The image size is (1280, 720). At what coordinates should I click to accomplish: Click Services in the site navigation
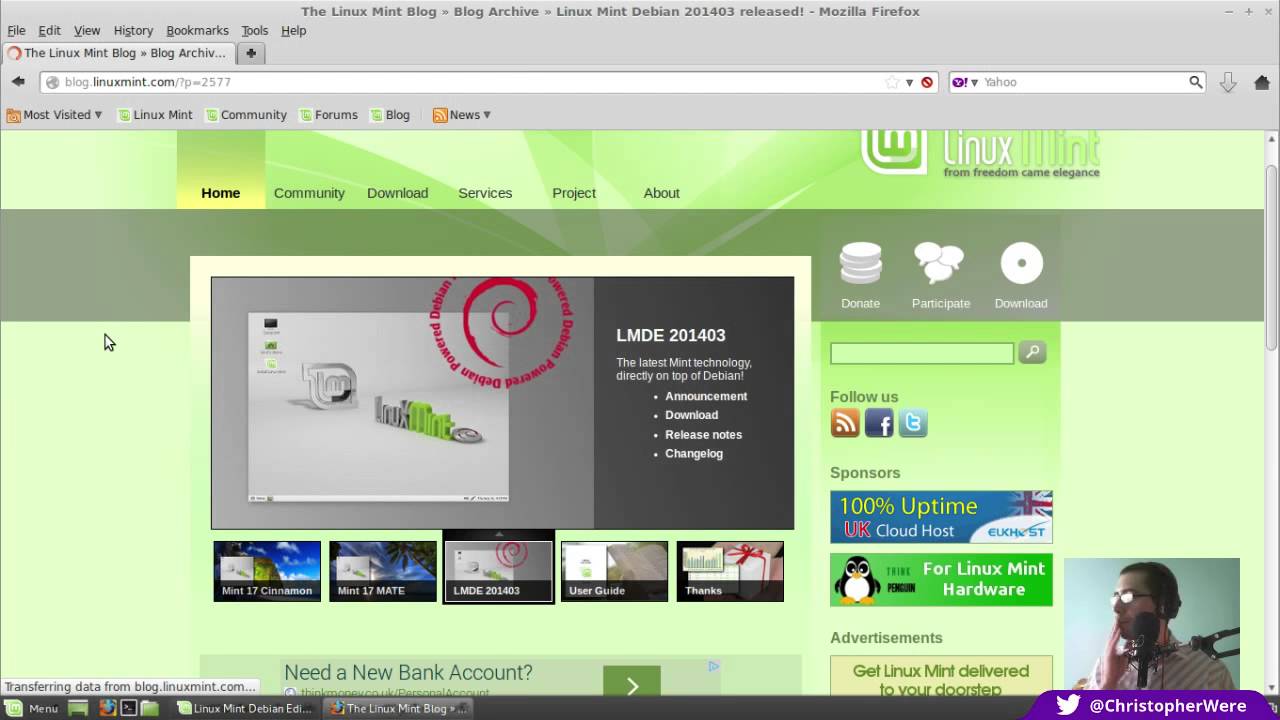pyautogui.click(x=485, y=193)
